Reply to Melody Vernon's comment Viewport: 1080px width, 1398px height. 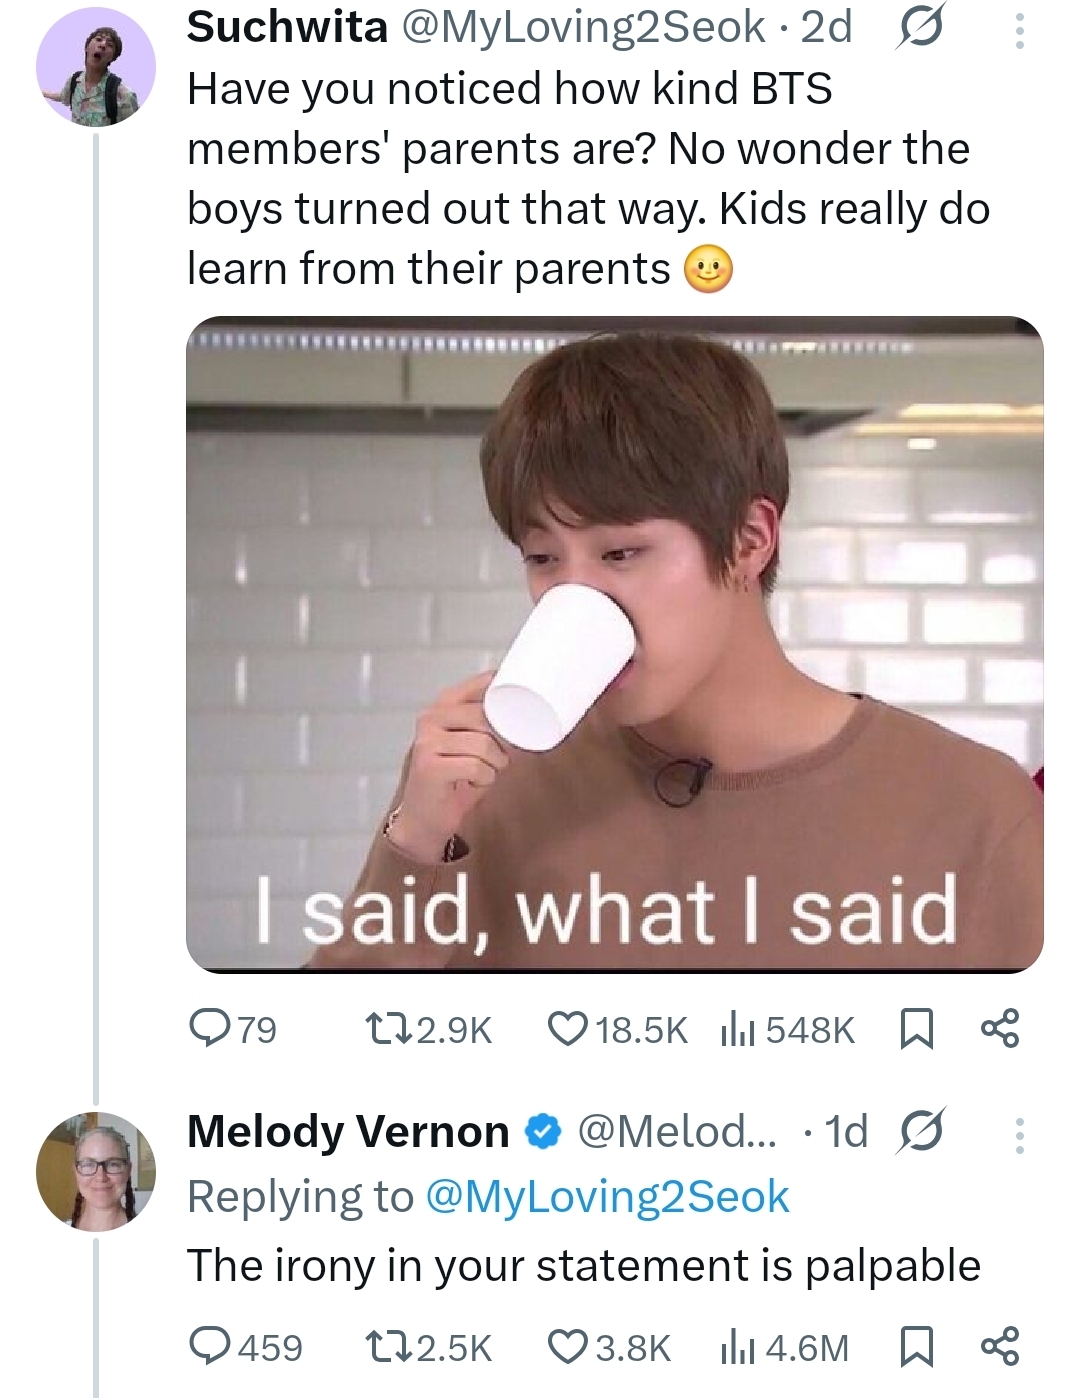(x=210, y=1346)
